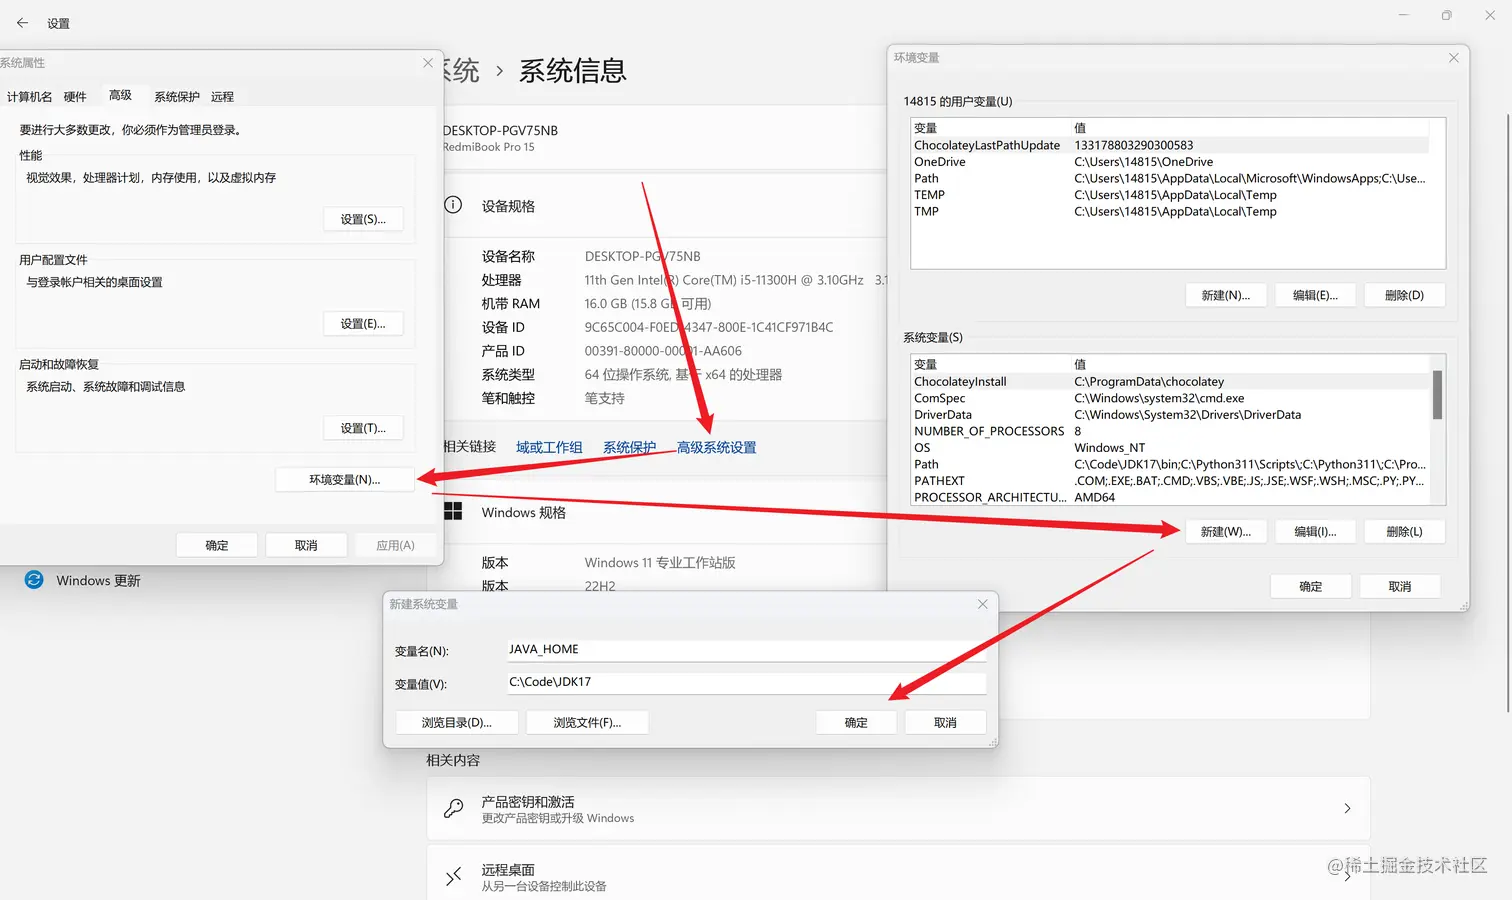
Task: Click the 浏览文件(F)... button
Action: coord(587,722)
